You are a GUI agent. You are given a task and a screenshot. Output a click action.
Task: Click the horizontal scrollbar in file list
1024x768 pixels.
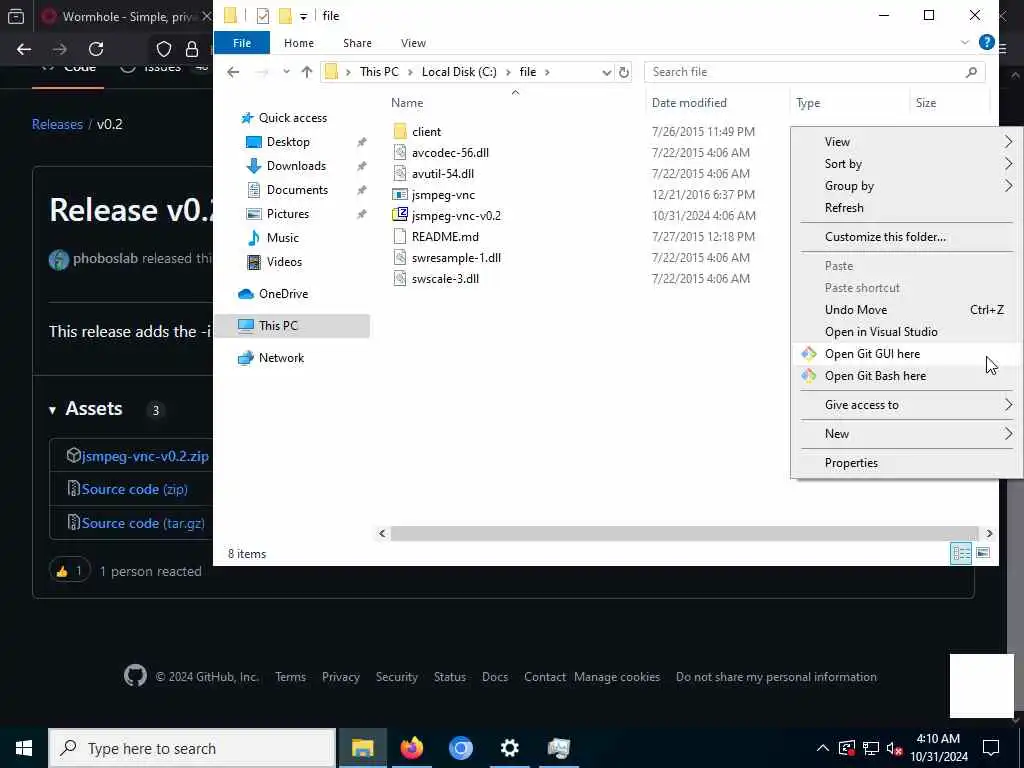684,534
